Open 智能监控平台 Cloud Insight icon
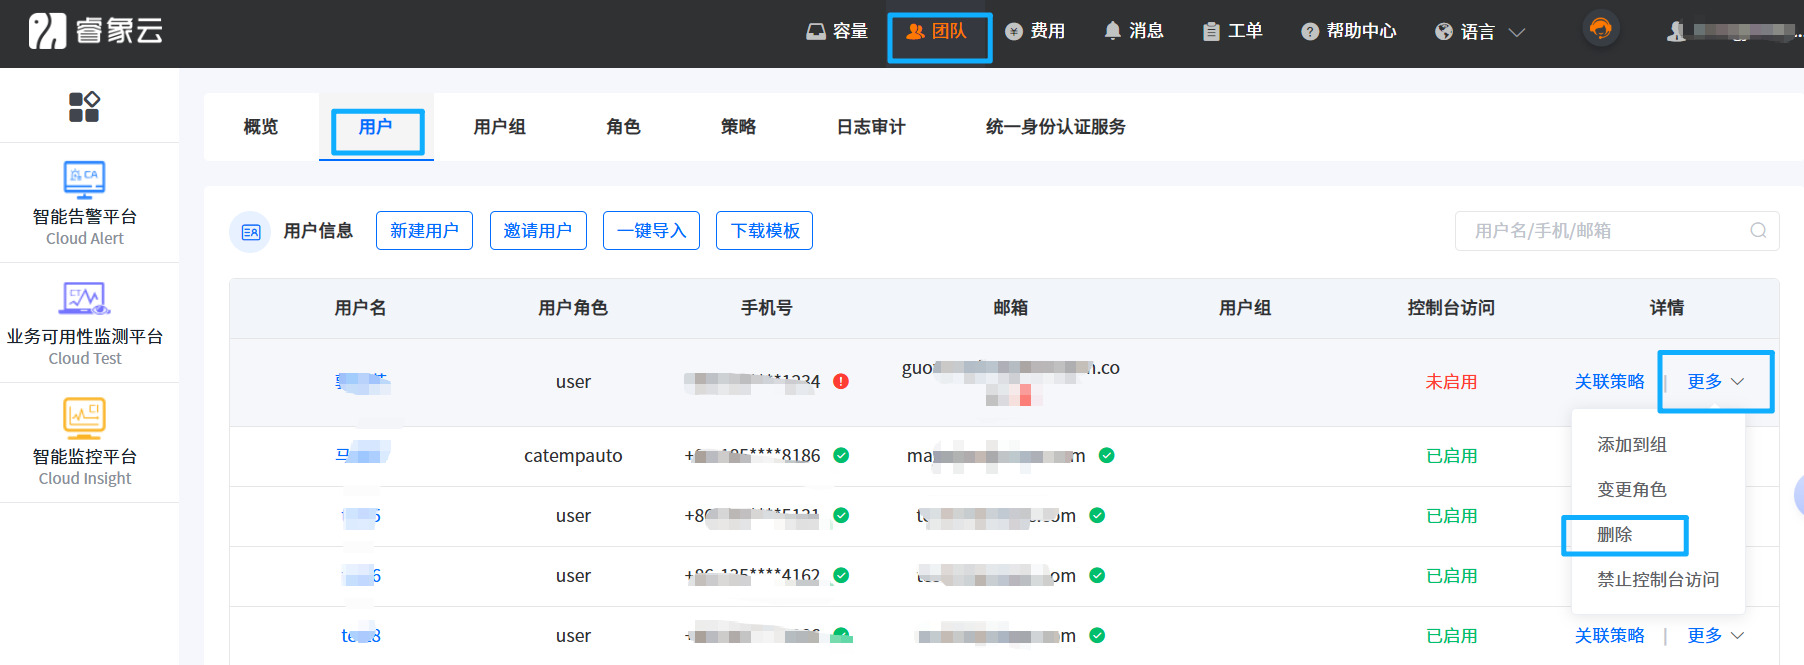 [84, 418]
